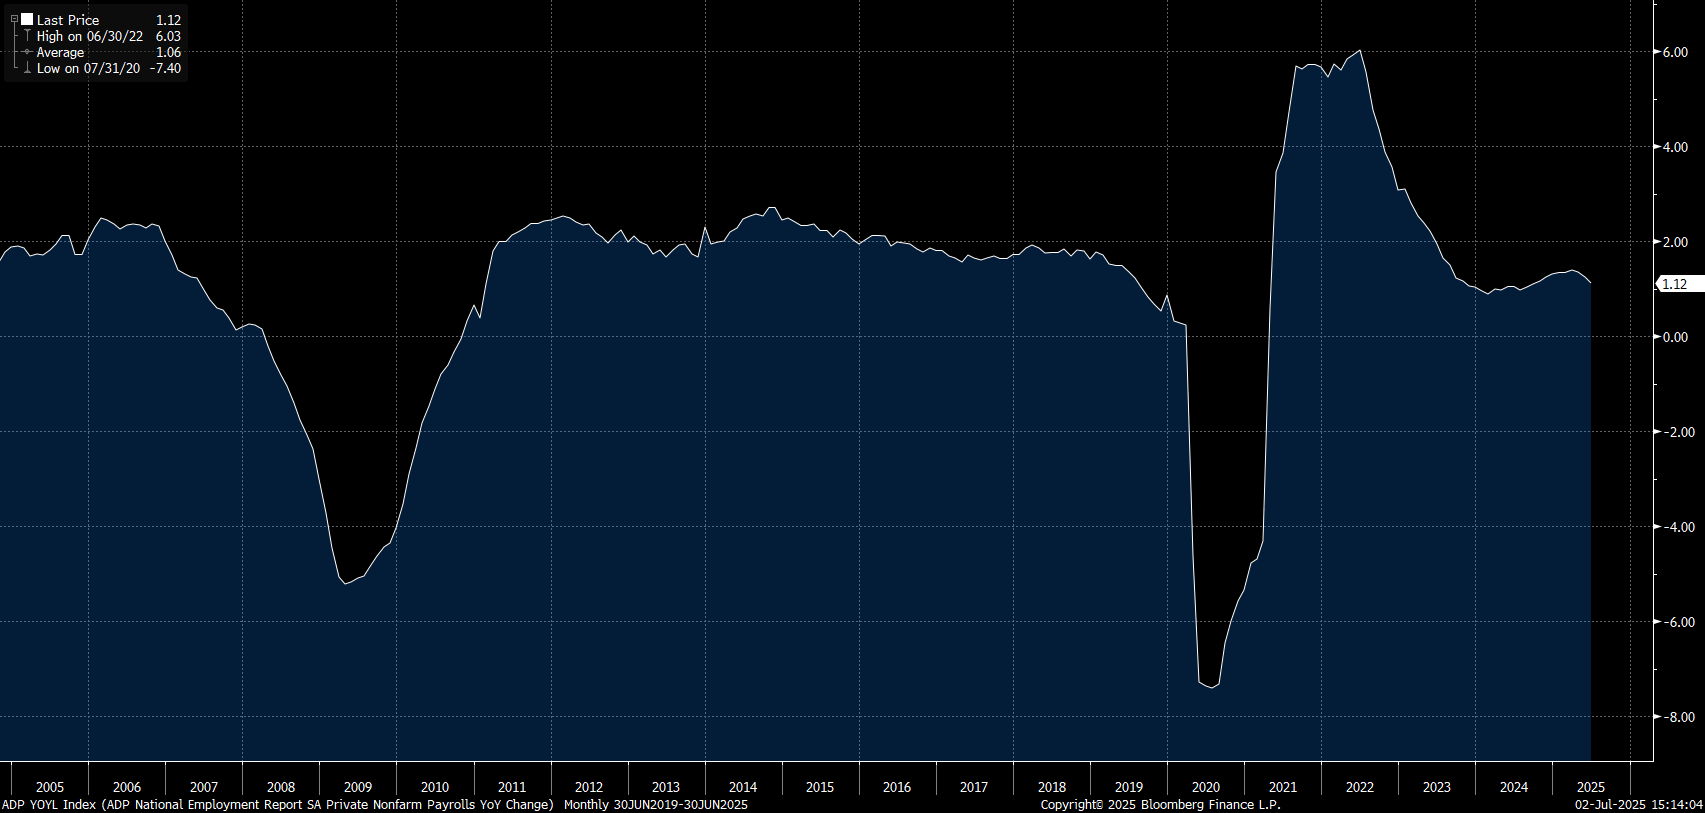Image resolution: width=1705 pixels, height=813 pixels.
Task: Click the 2012 x-axis year label
Action: click(589, 787)
